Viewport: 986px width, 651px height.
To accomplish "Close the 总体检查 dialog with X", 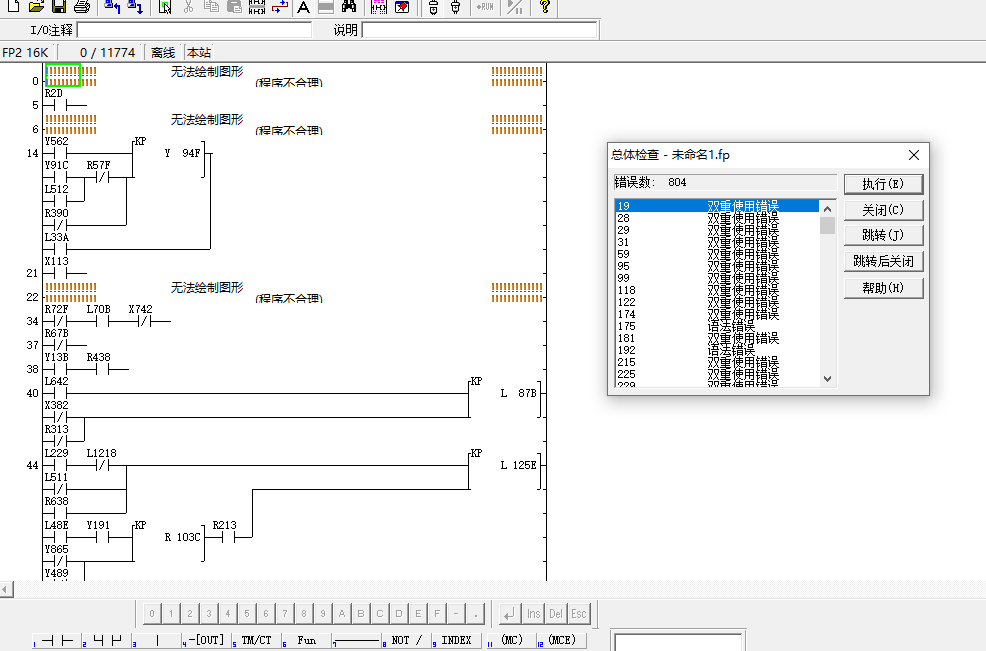I will [x=913, y=155].
